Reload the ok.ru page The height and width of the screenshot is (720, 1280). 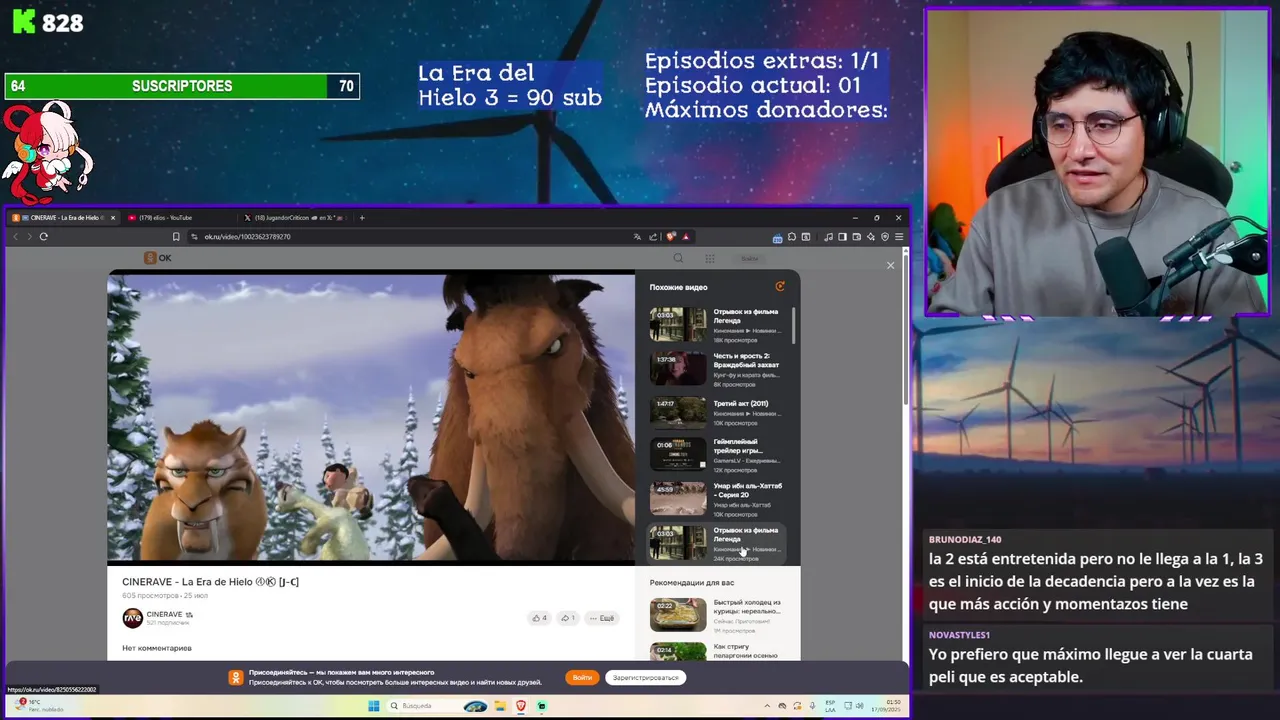tap(43, 237)
